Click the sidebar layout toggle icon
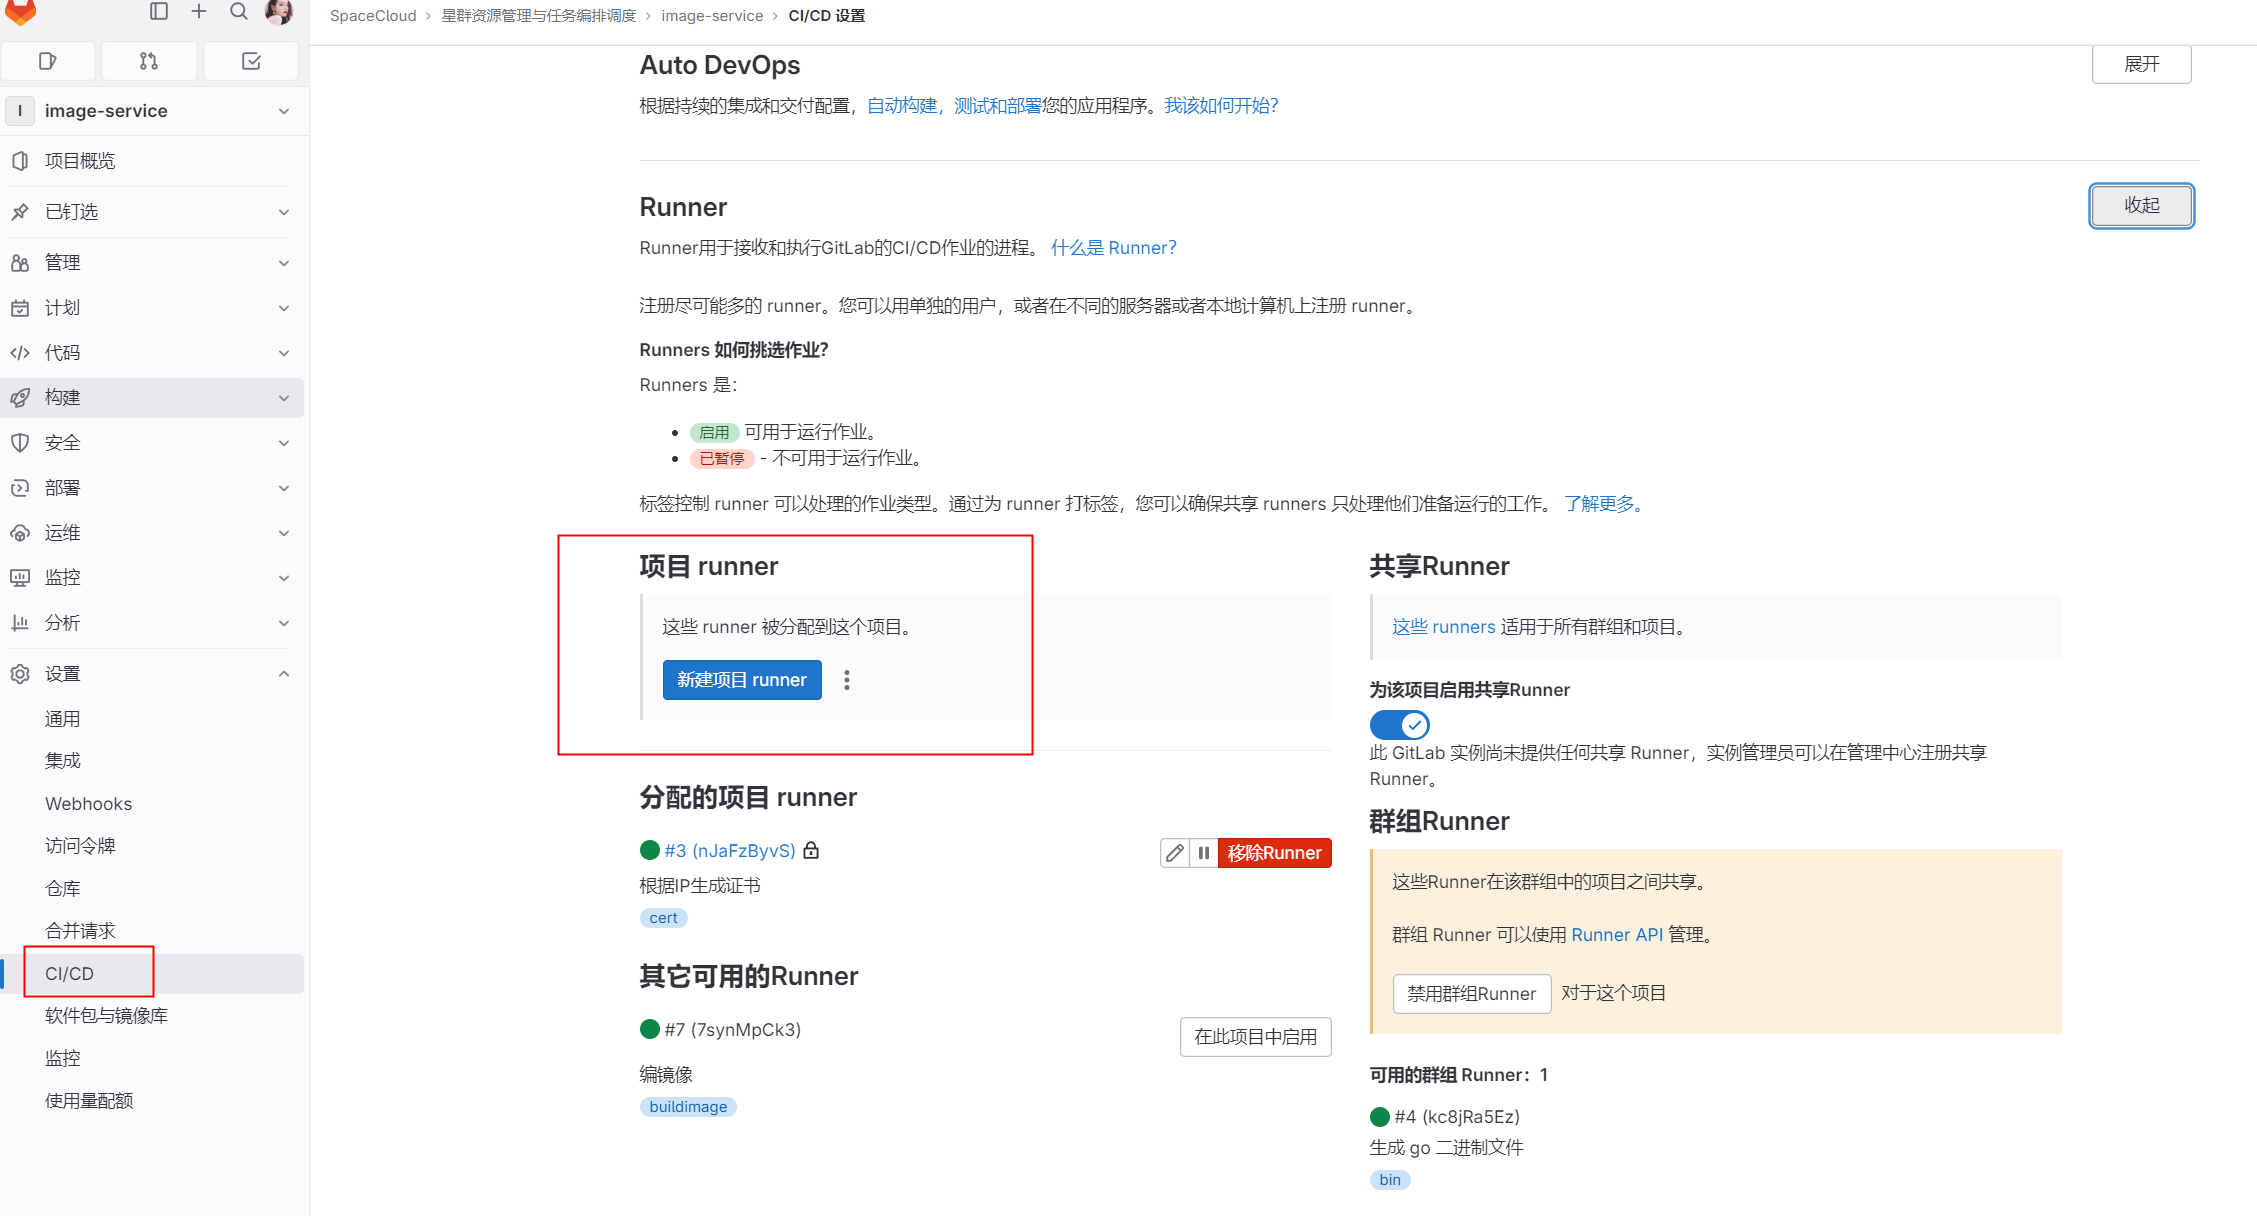2257x1216 pixels. tap(159, 12)
